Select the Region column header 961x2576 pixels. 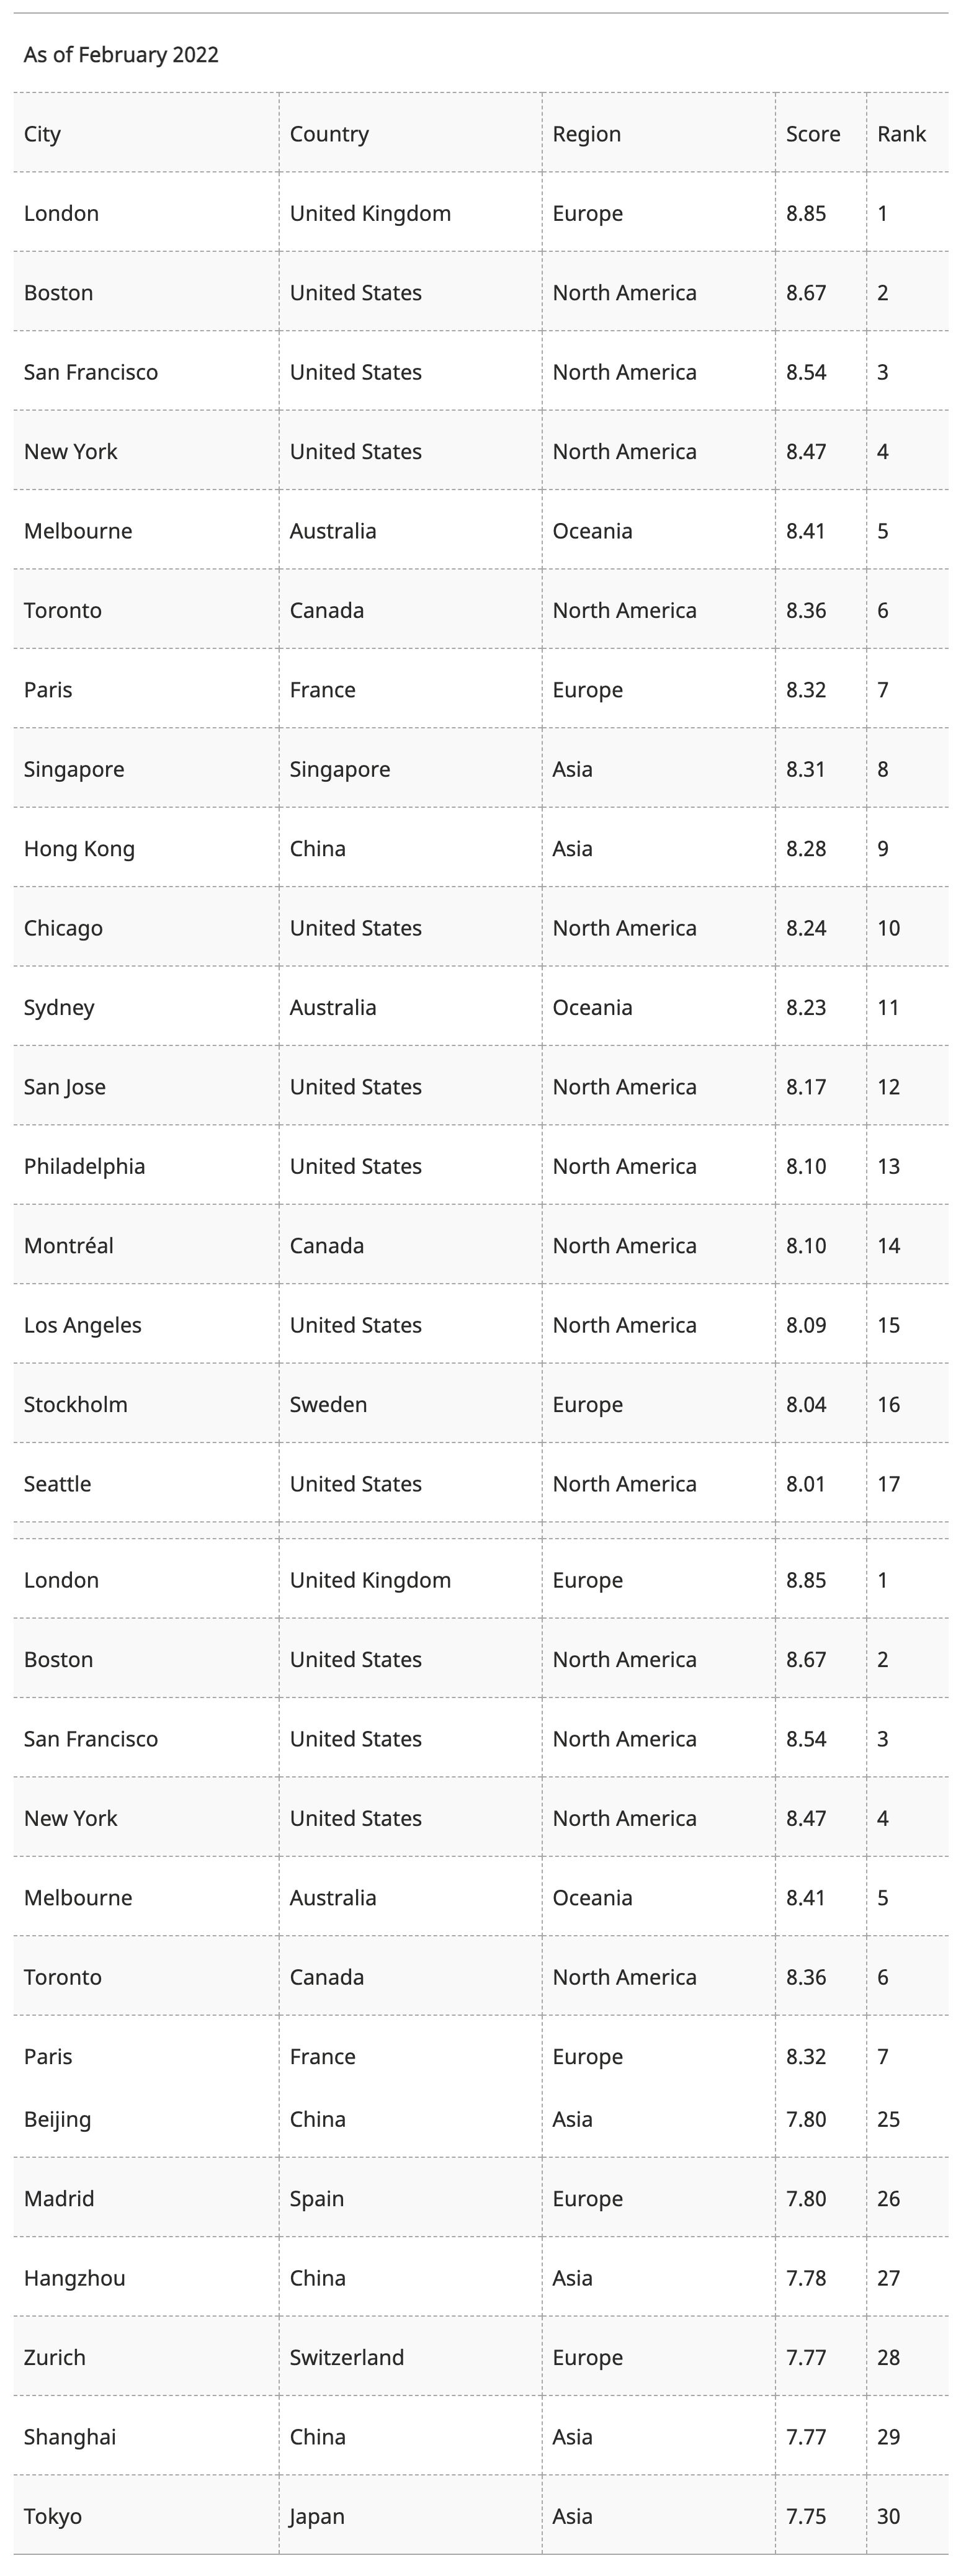[587, 134]
